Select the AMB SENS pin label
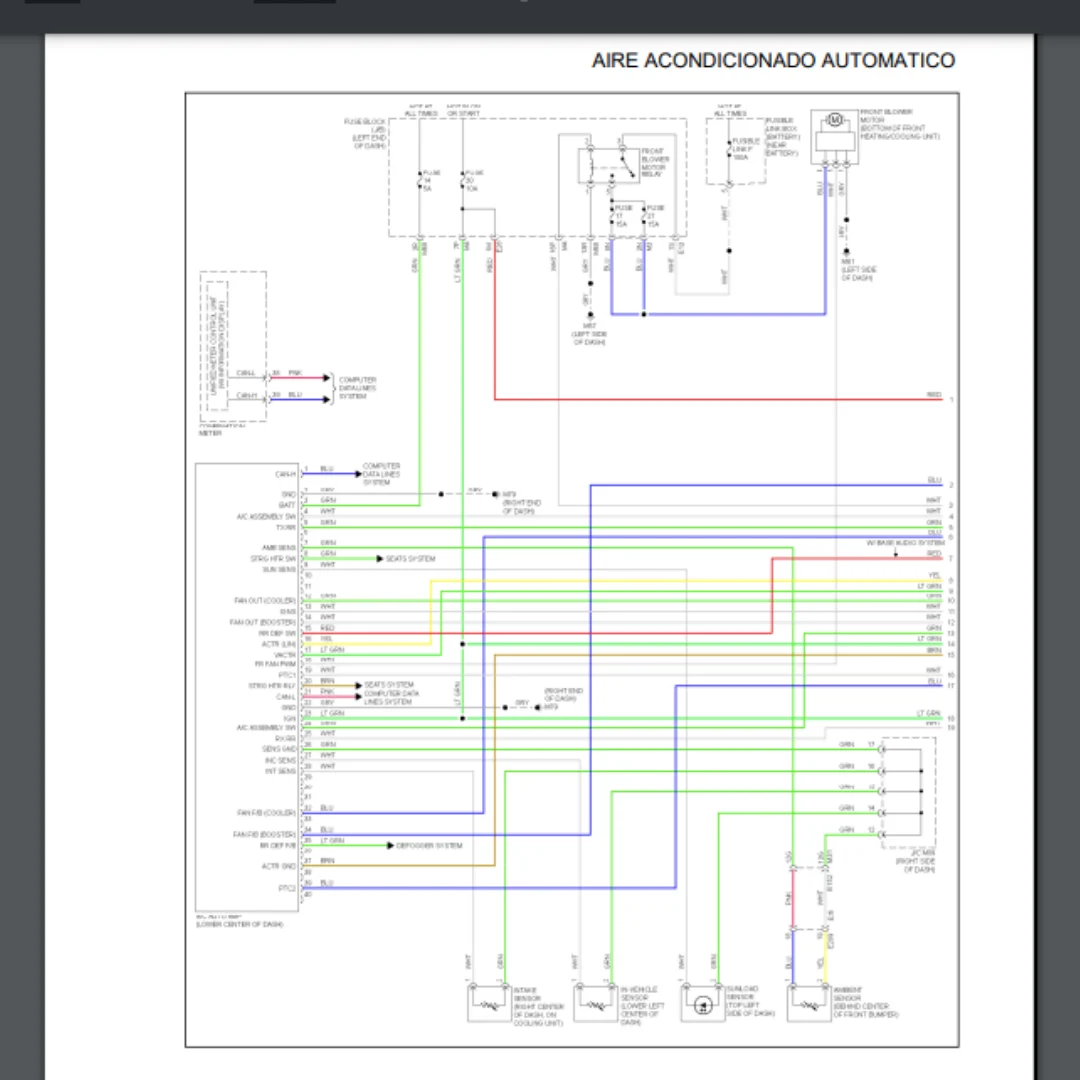 (278, 548)
